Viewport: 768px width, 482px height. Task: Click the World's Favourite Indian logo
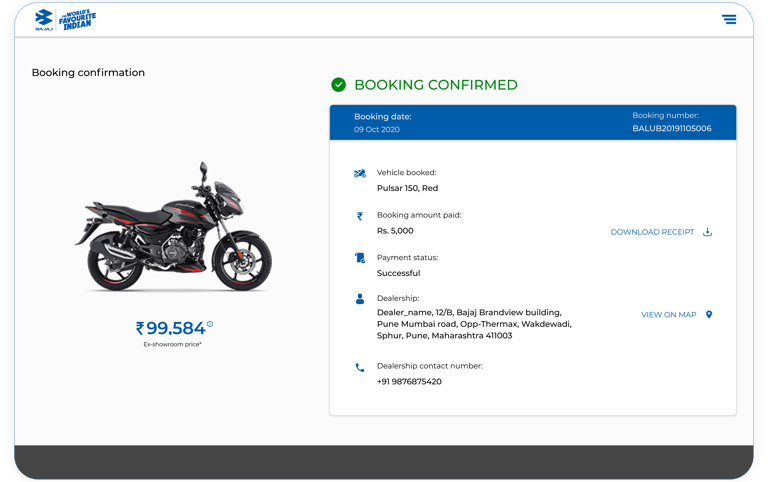click(x=77, y=20)
